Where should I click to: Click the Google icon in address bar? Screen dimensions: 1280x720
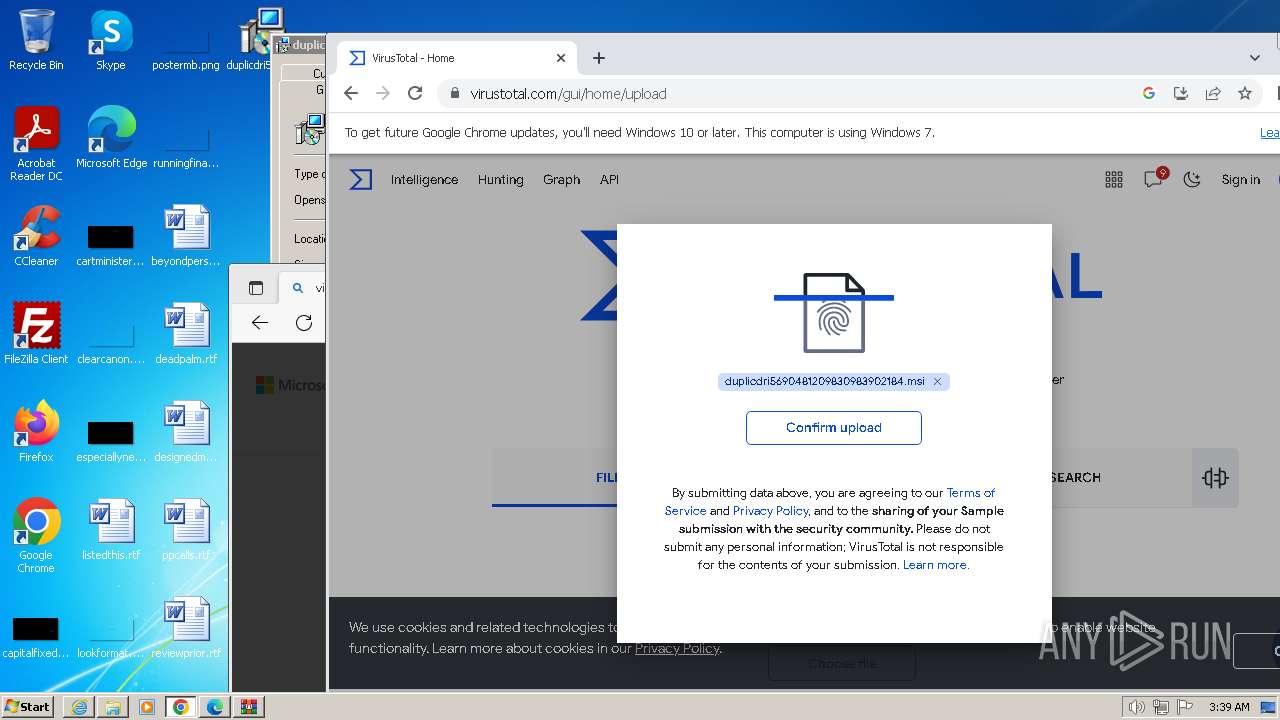(x=1149, y=93)
